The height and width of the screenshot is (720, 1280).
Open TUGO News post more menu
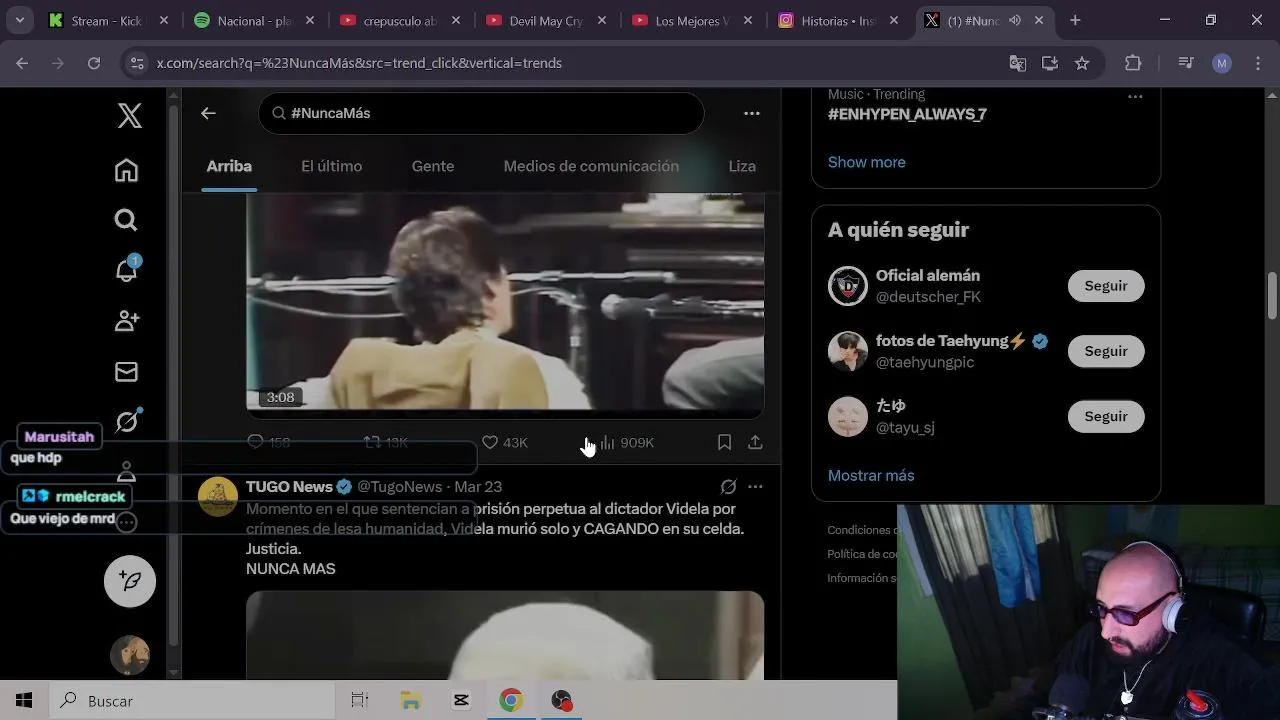click(755, 487)
